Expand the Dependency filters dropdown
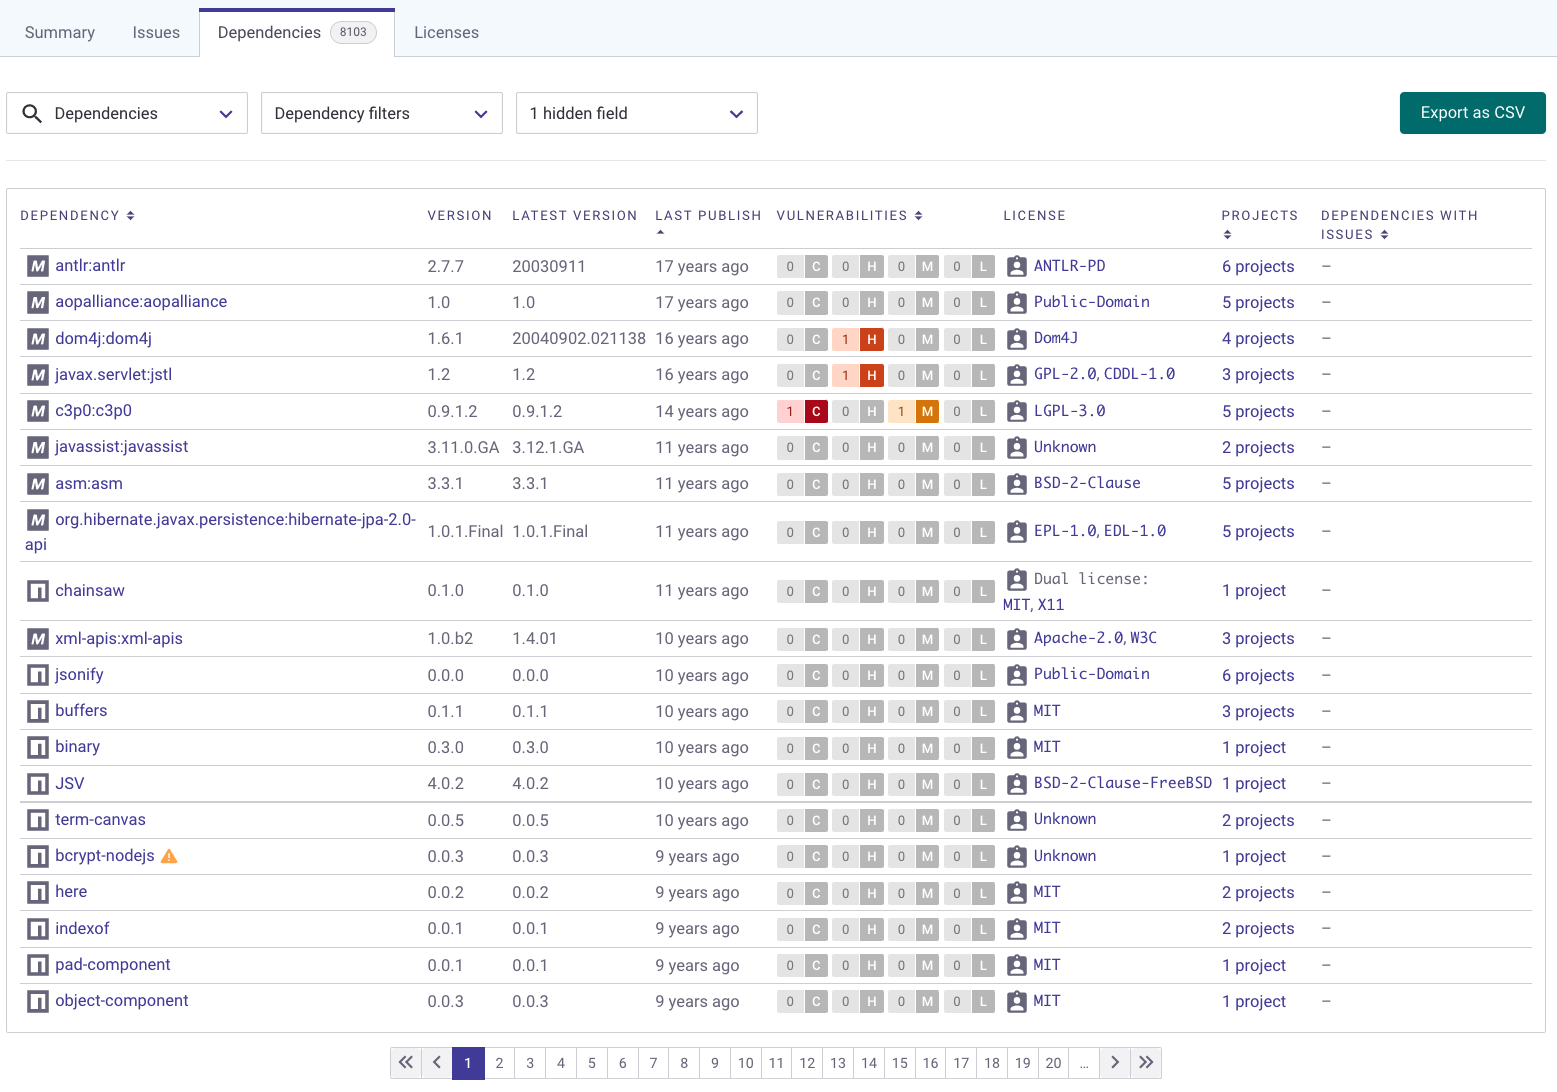The image size is (1557, 1092). coord(382,113)
